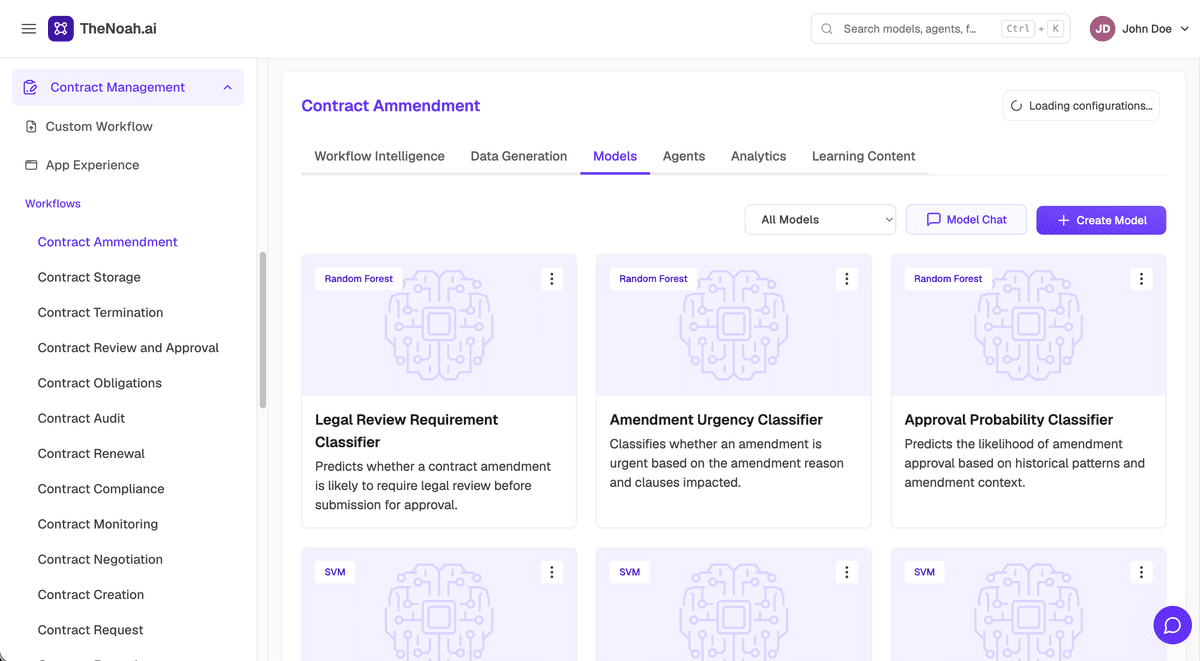Click the Model Chat speech icon
Screen dimensions: 1200x661
pos(934,220)
